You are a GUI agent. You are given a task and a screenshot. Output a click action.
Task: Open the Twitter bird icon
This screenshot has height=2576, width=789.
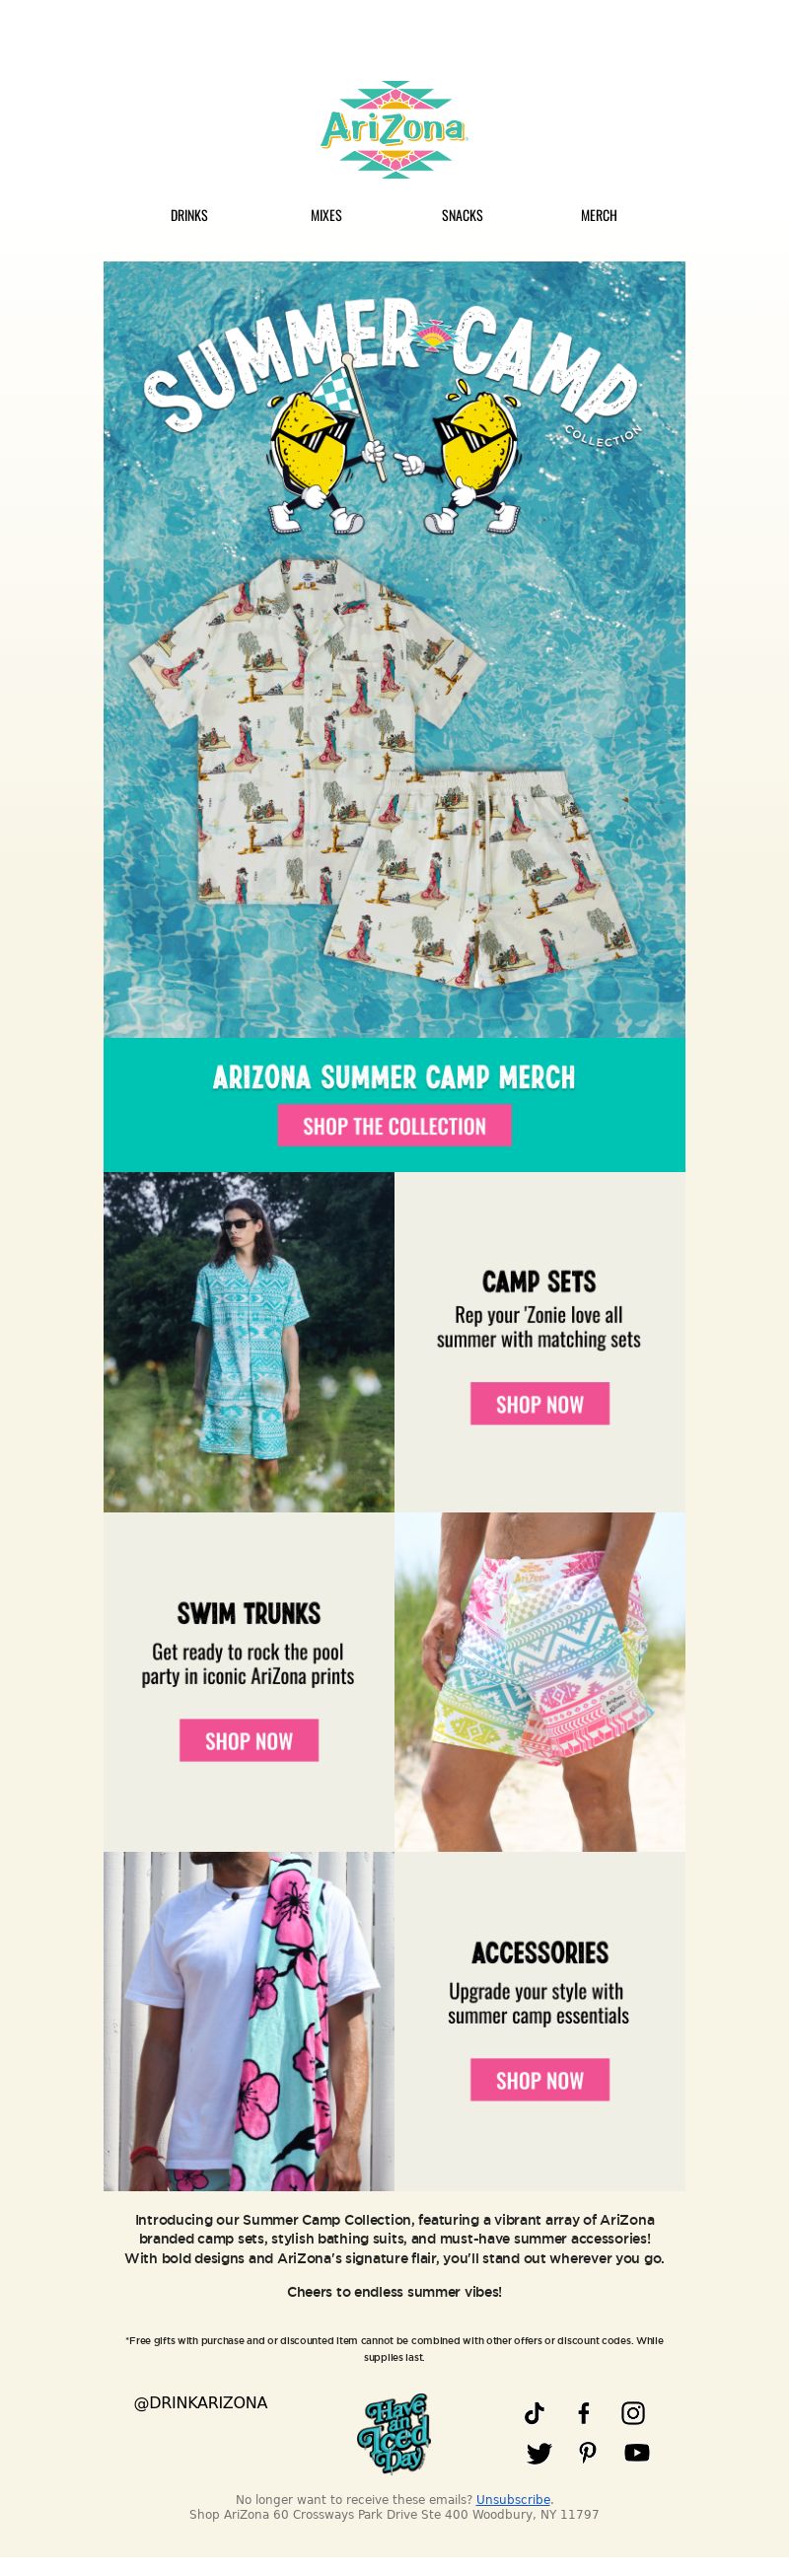pos(539,2452)
